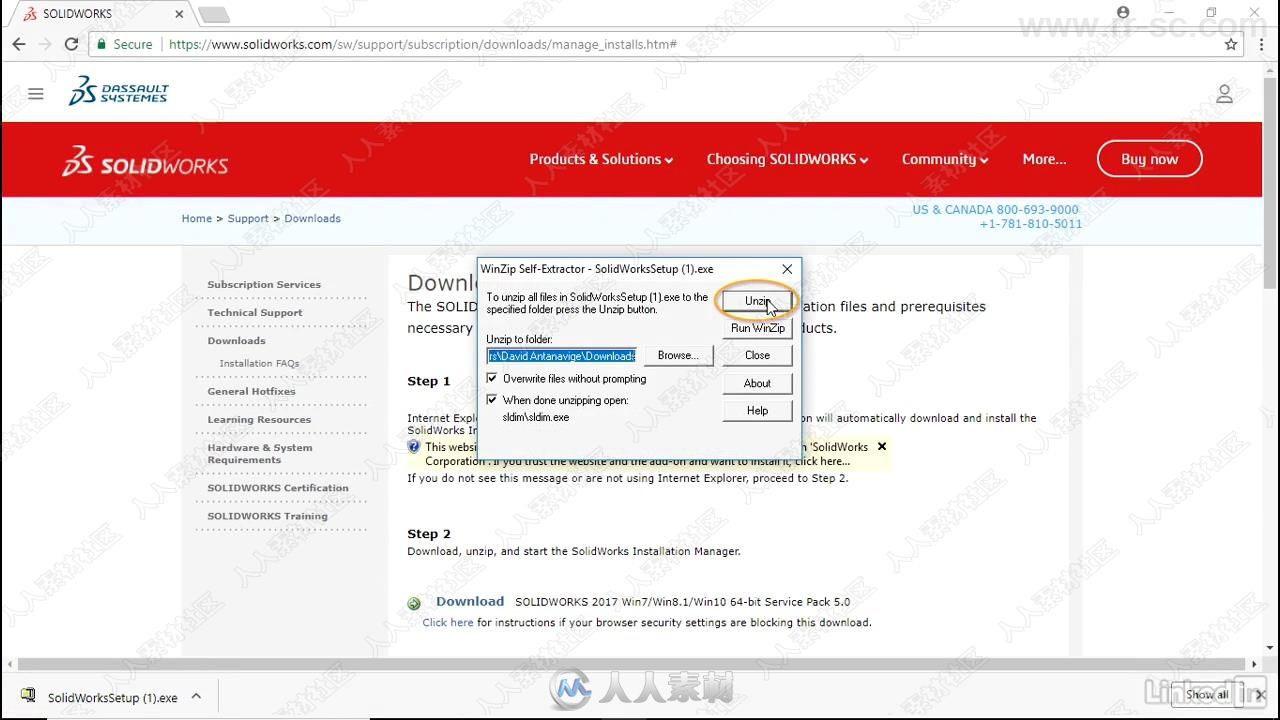
Task: Click the info icon in yellow notification
Action: click(x=414, y=447)
